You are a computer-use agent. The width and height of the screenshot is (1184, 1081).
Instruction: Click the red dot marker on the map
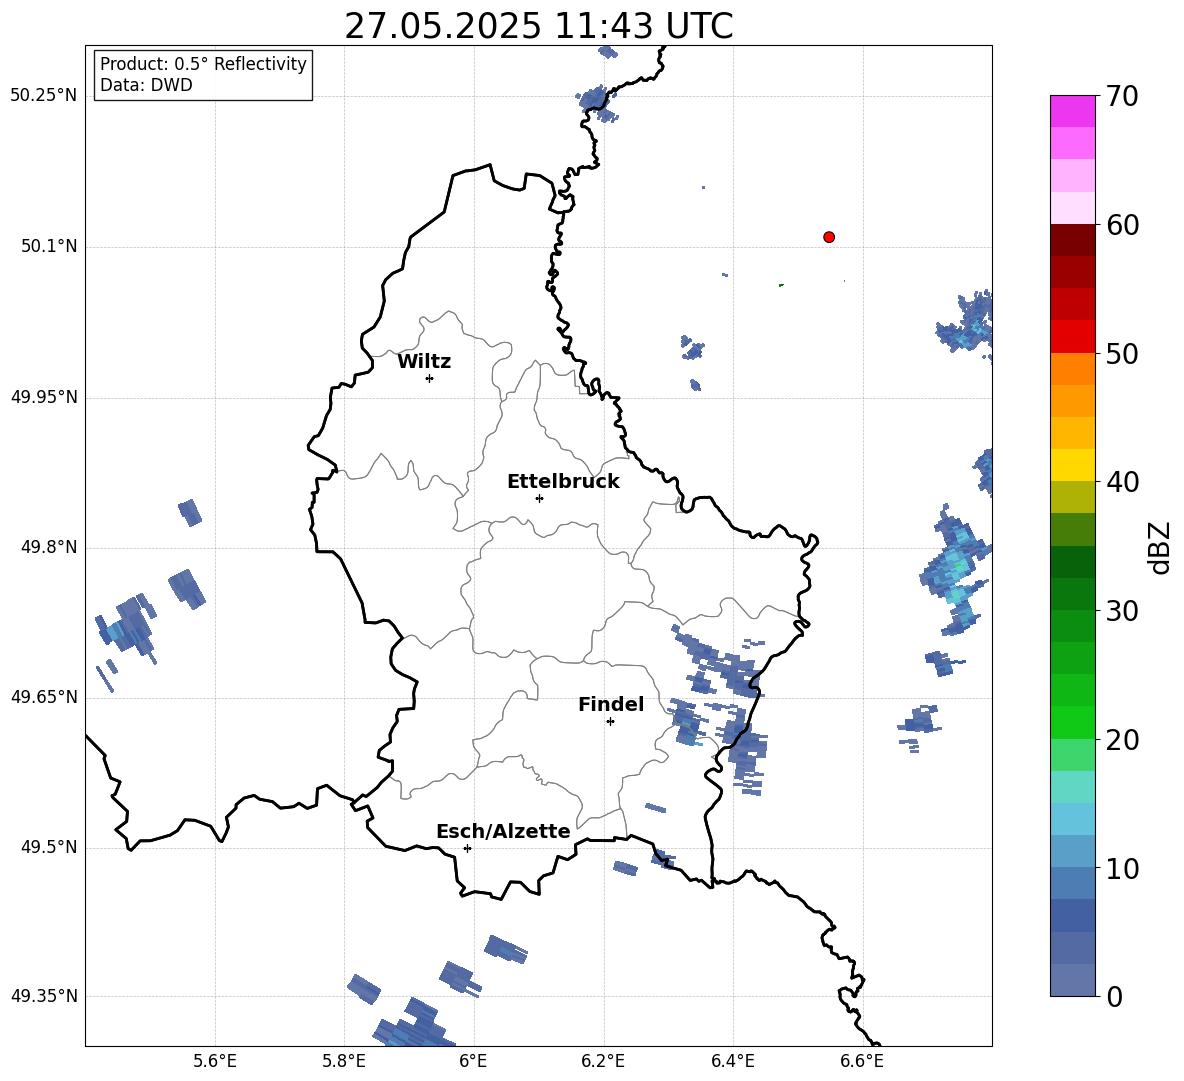pos(829,237)
